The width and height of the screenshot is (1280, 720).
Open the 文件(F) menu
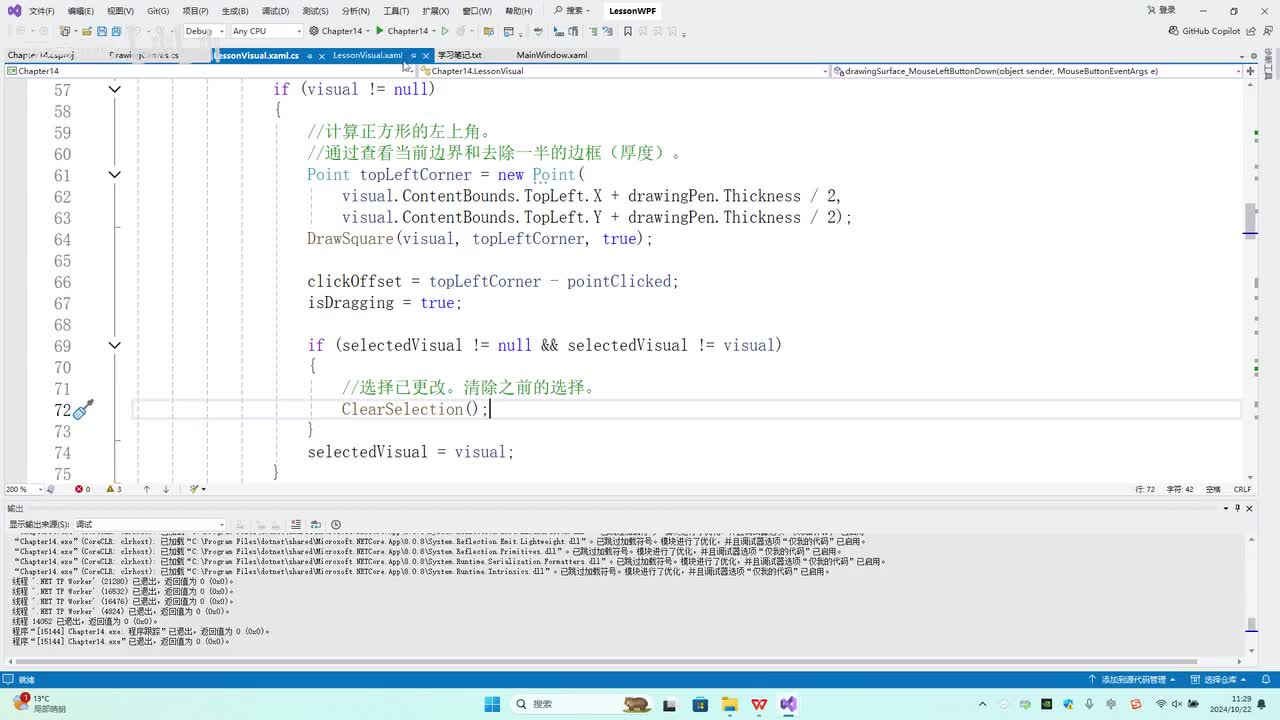tap(42, 11)
